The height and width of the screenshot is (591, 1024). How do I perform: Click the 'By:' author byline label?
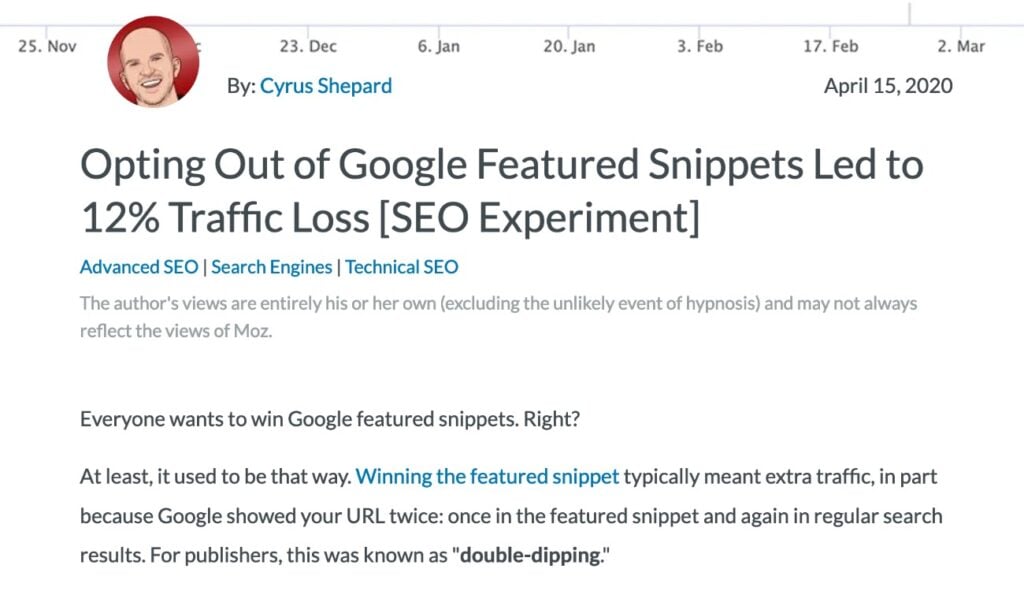(x=241, y=86)
